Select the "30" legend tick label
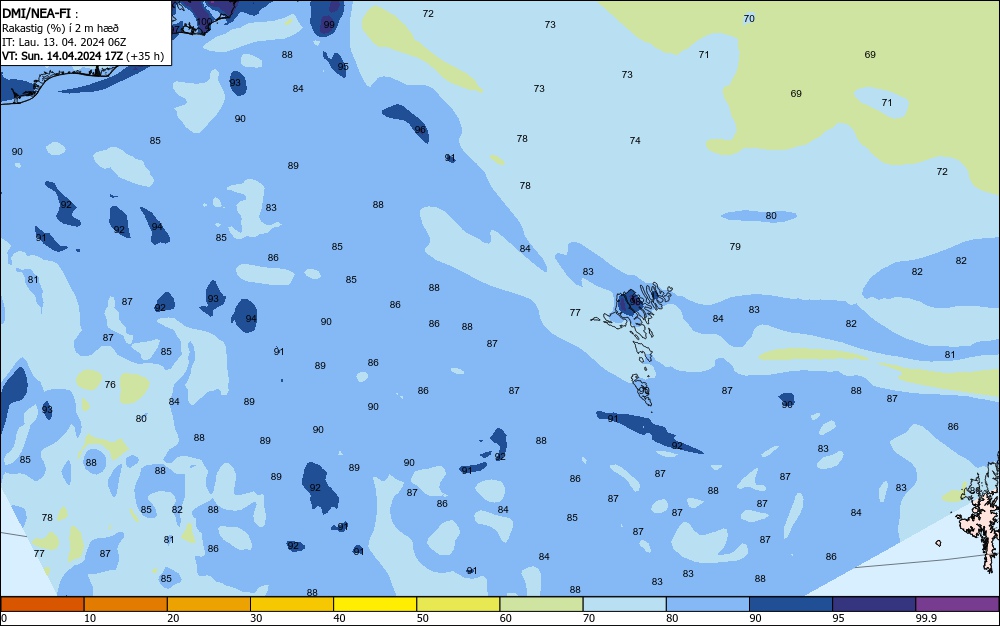The width and height of the screenshot is (1000, 626). tap(256, 618)
